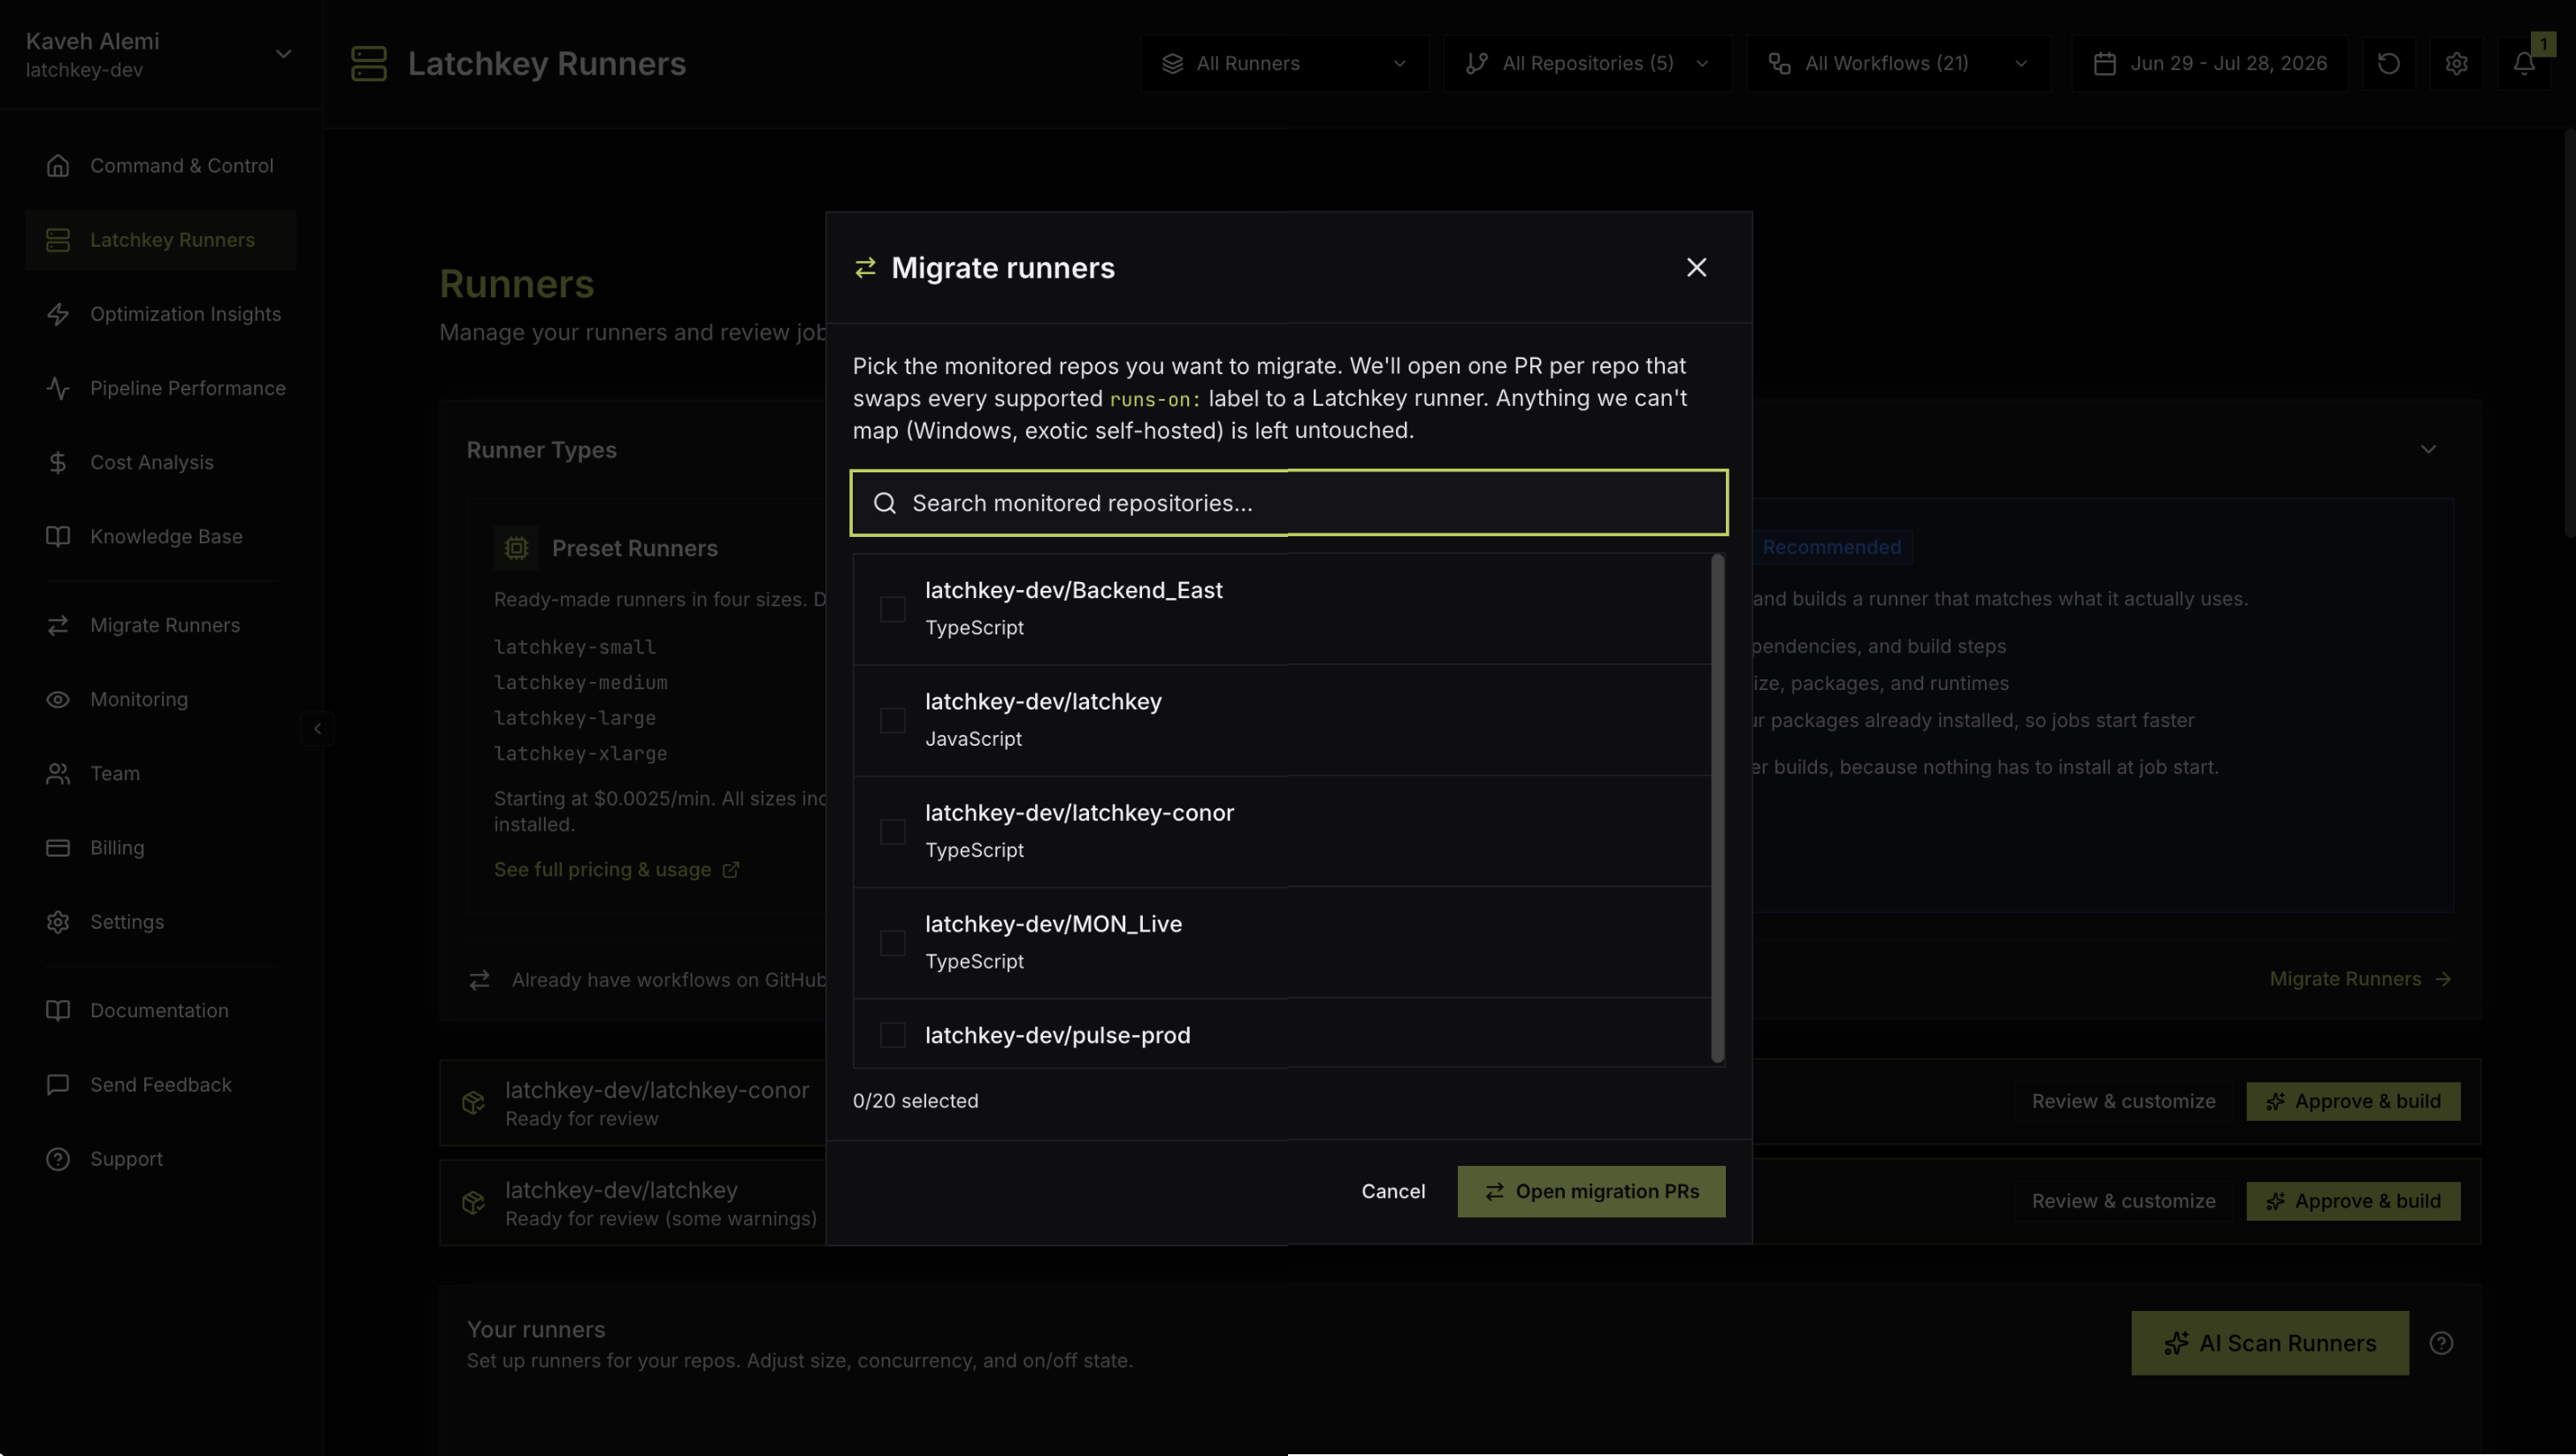Viewport: 2576px width, 1456px height.
Task: Click the Support help icon
Action: (x=58, y=1158)
